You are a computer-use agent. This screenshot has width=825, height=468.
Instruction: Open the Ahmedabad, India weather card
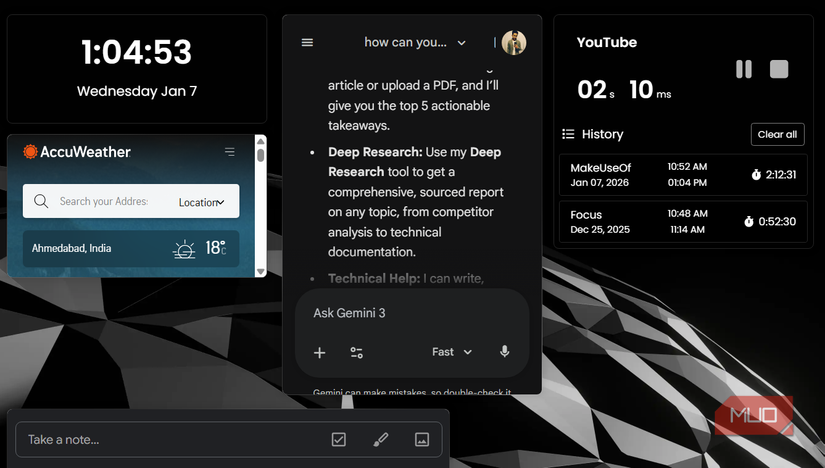130,248
